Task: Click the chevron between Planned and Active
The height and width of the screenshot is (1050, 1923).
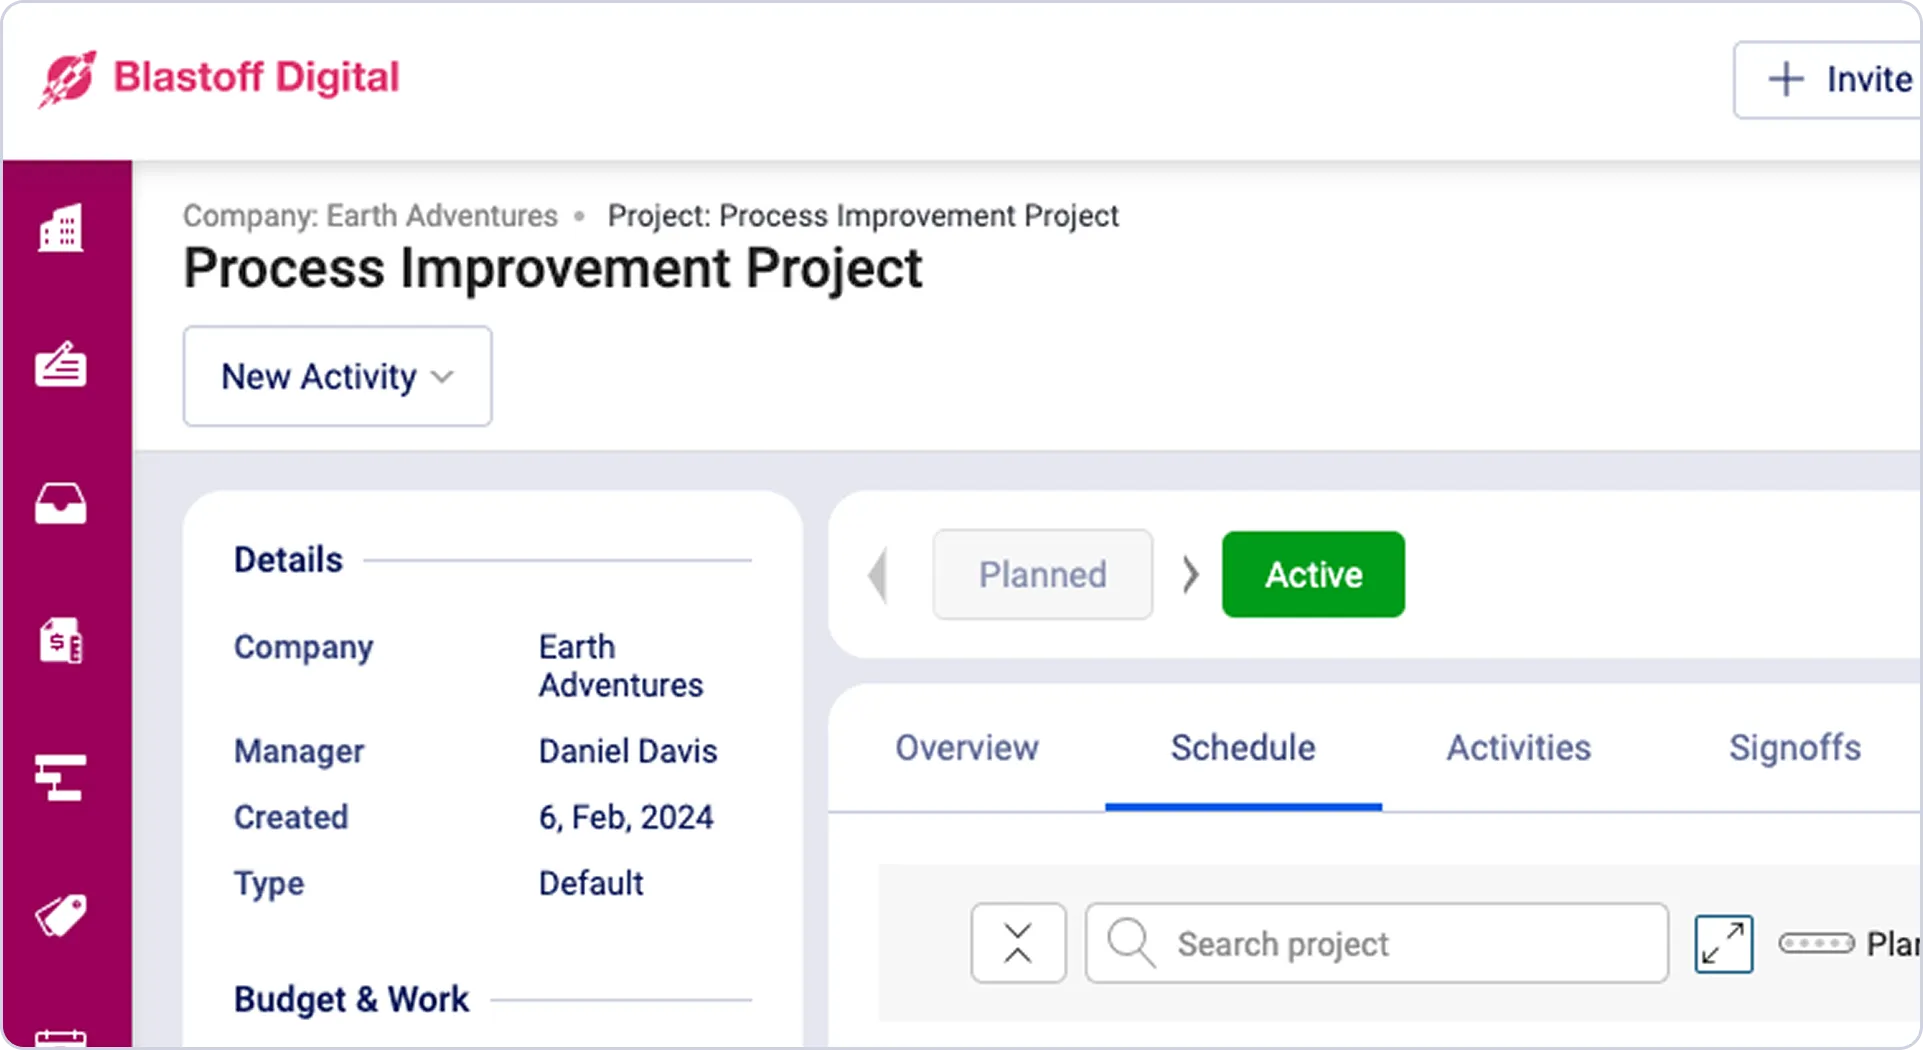Action: click(1189, 575)
